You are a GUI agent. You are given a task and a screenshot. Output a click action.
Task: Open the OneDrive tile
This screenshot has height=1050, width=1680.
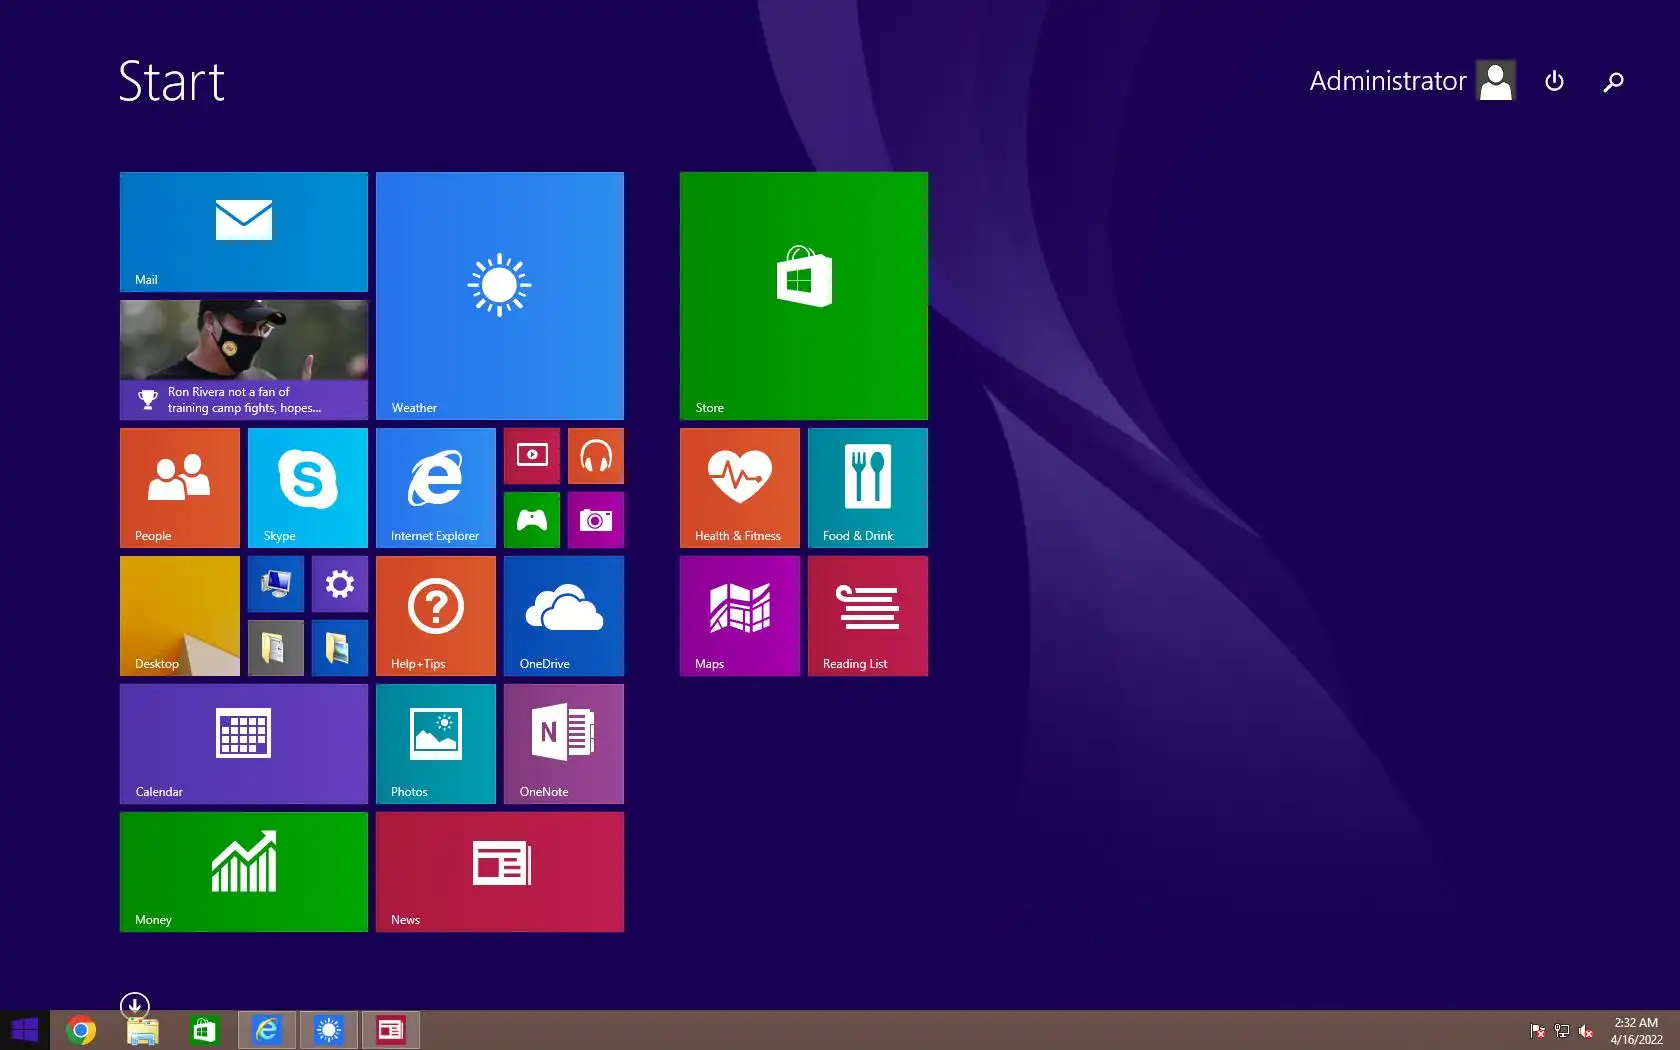tap(564, 616)
